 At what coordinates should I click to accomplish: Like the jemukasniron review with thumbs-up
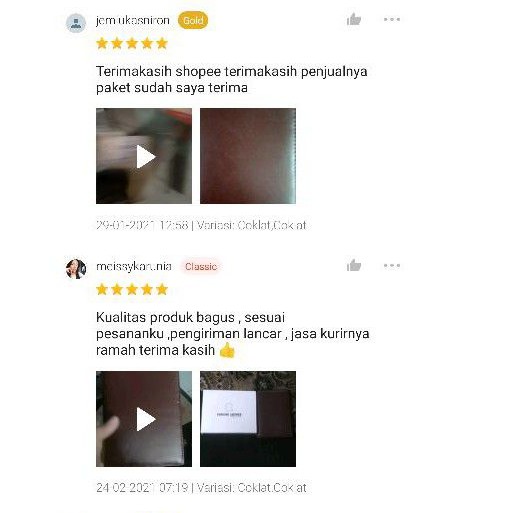pos(354,19)
